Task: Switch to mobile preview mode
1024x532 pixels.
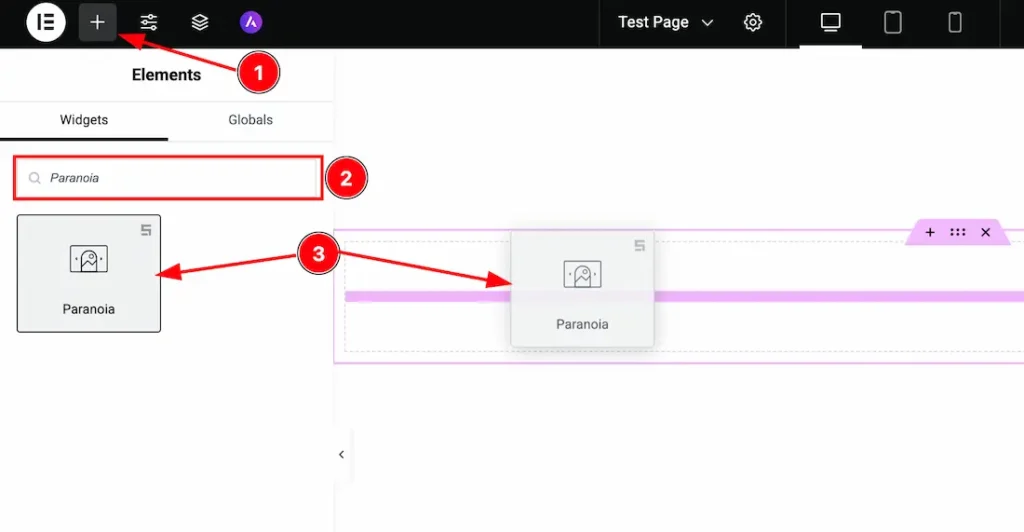Action: [x=955, y=22]
